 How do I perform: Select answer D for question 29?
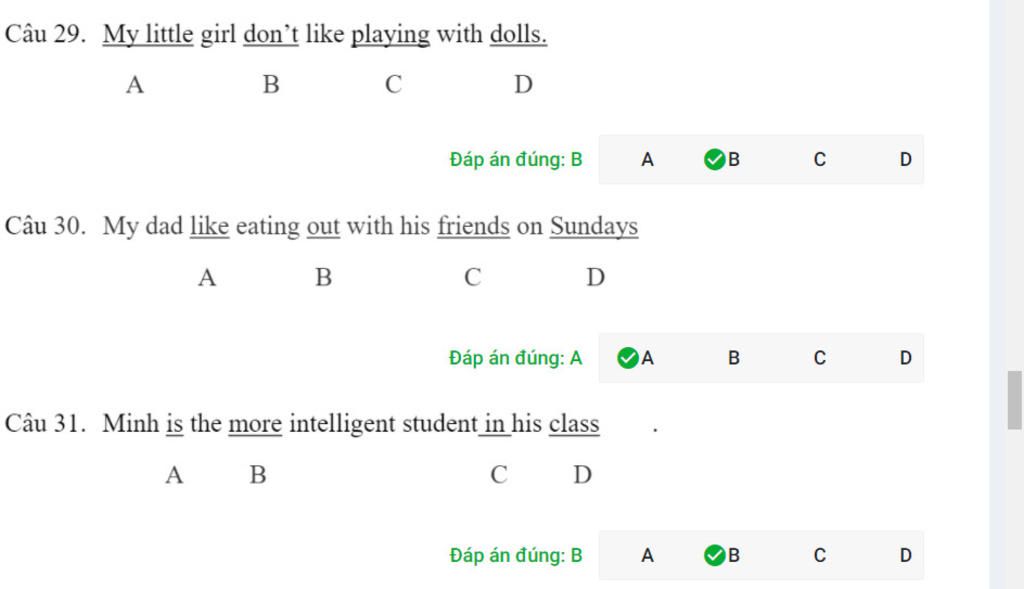click(x=905, y=159)
